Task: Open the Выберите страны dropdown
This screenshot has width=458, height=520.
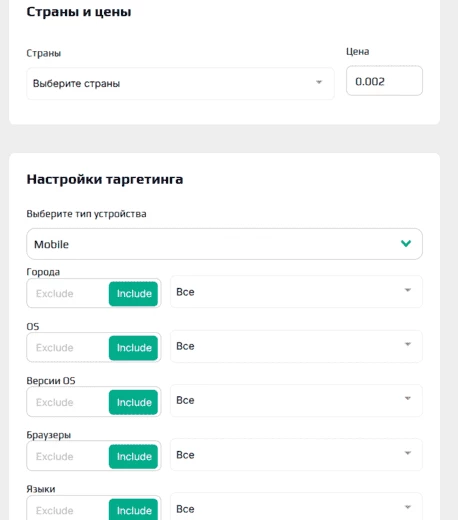Action: (180, 83)
